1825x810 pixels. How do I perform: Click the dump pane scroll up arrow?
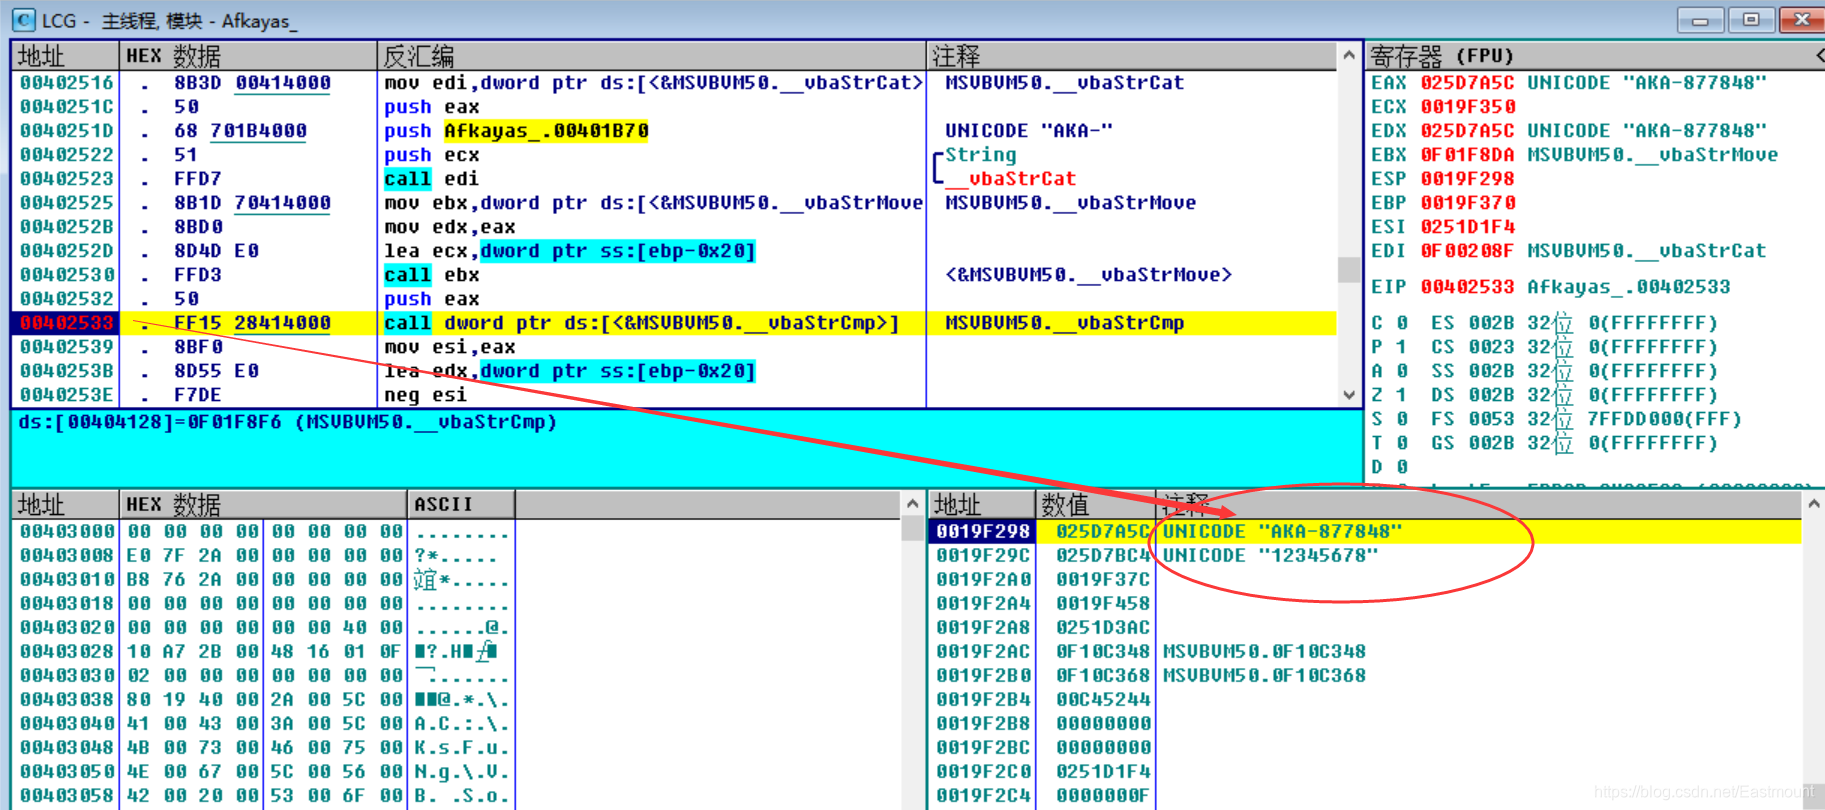(912, 504)
